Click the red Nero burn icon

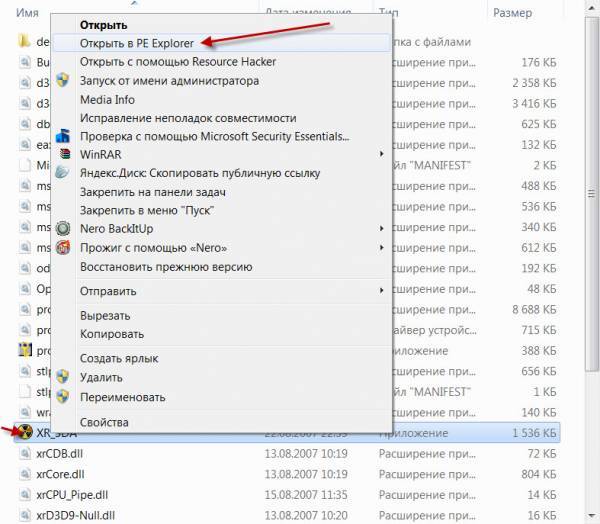63,248
